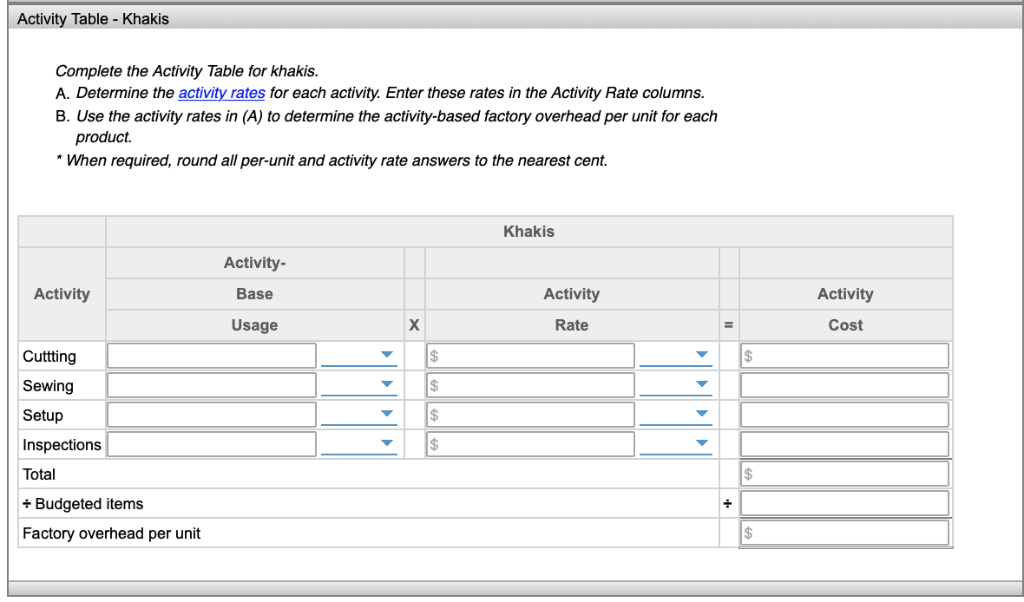Click the Factory overhead per unit input field
The height and width of the screenshot is (602, 1024).
(x=844, y=533)
